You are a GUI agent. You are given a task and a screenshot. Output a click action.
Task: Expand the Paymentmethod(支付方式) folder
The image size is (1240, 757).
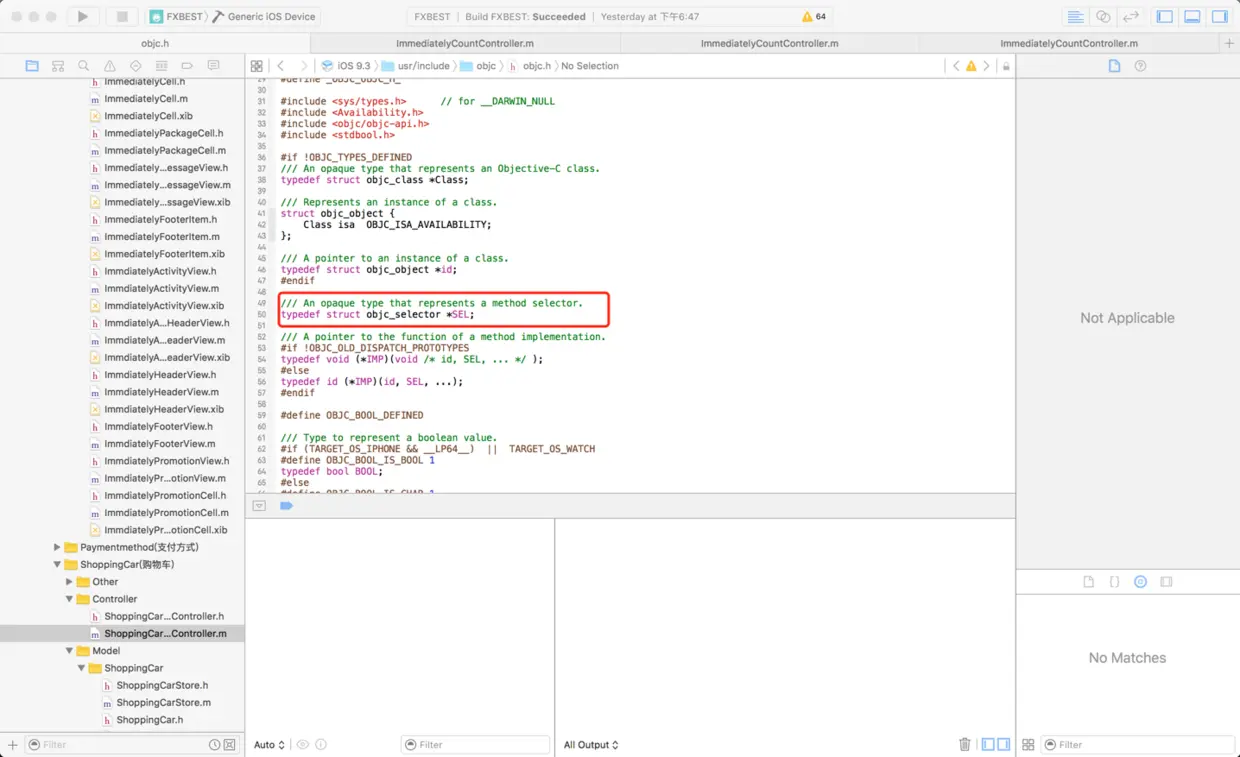click(x=57, y=547)
